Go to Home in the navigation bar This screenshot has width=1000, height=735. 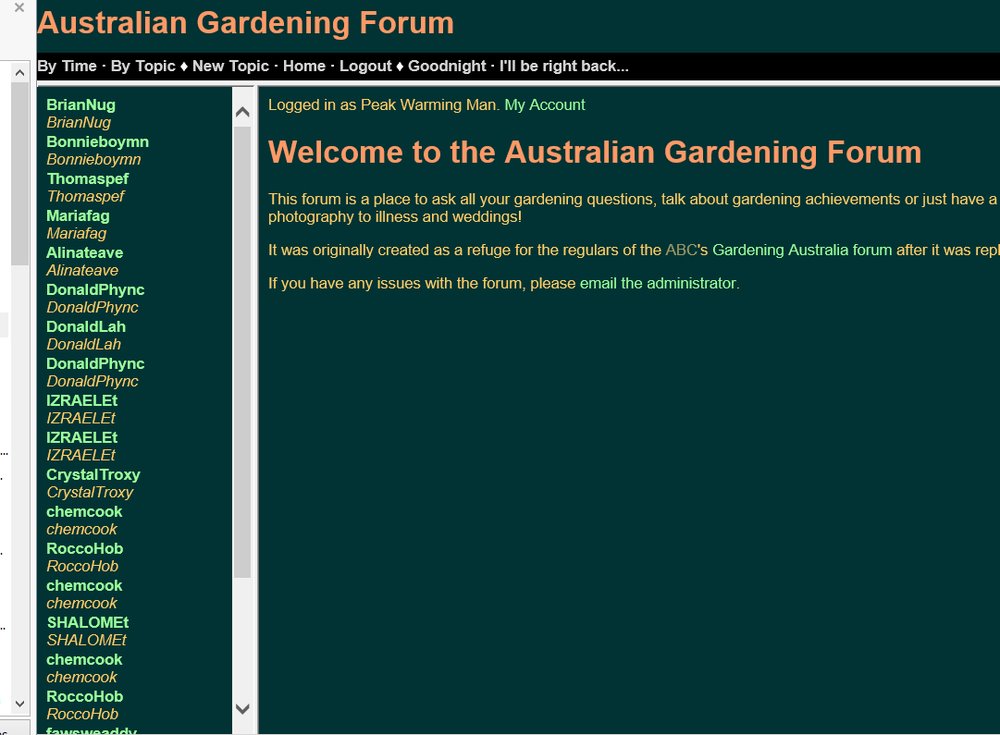point(304,66)
